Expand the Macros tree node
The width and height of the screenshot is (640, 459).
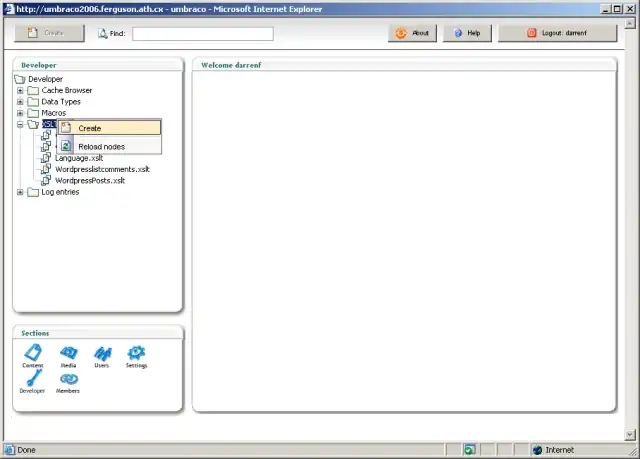point(20,113)
